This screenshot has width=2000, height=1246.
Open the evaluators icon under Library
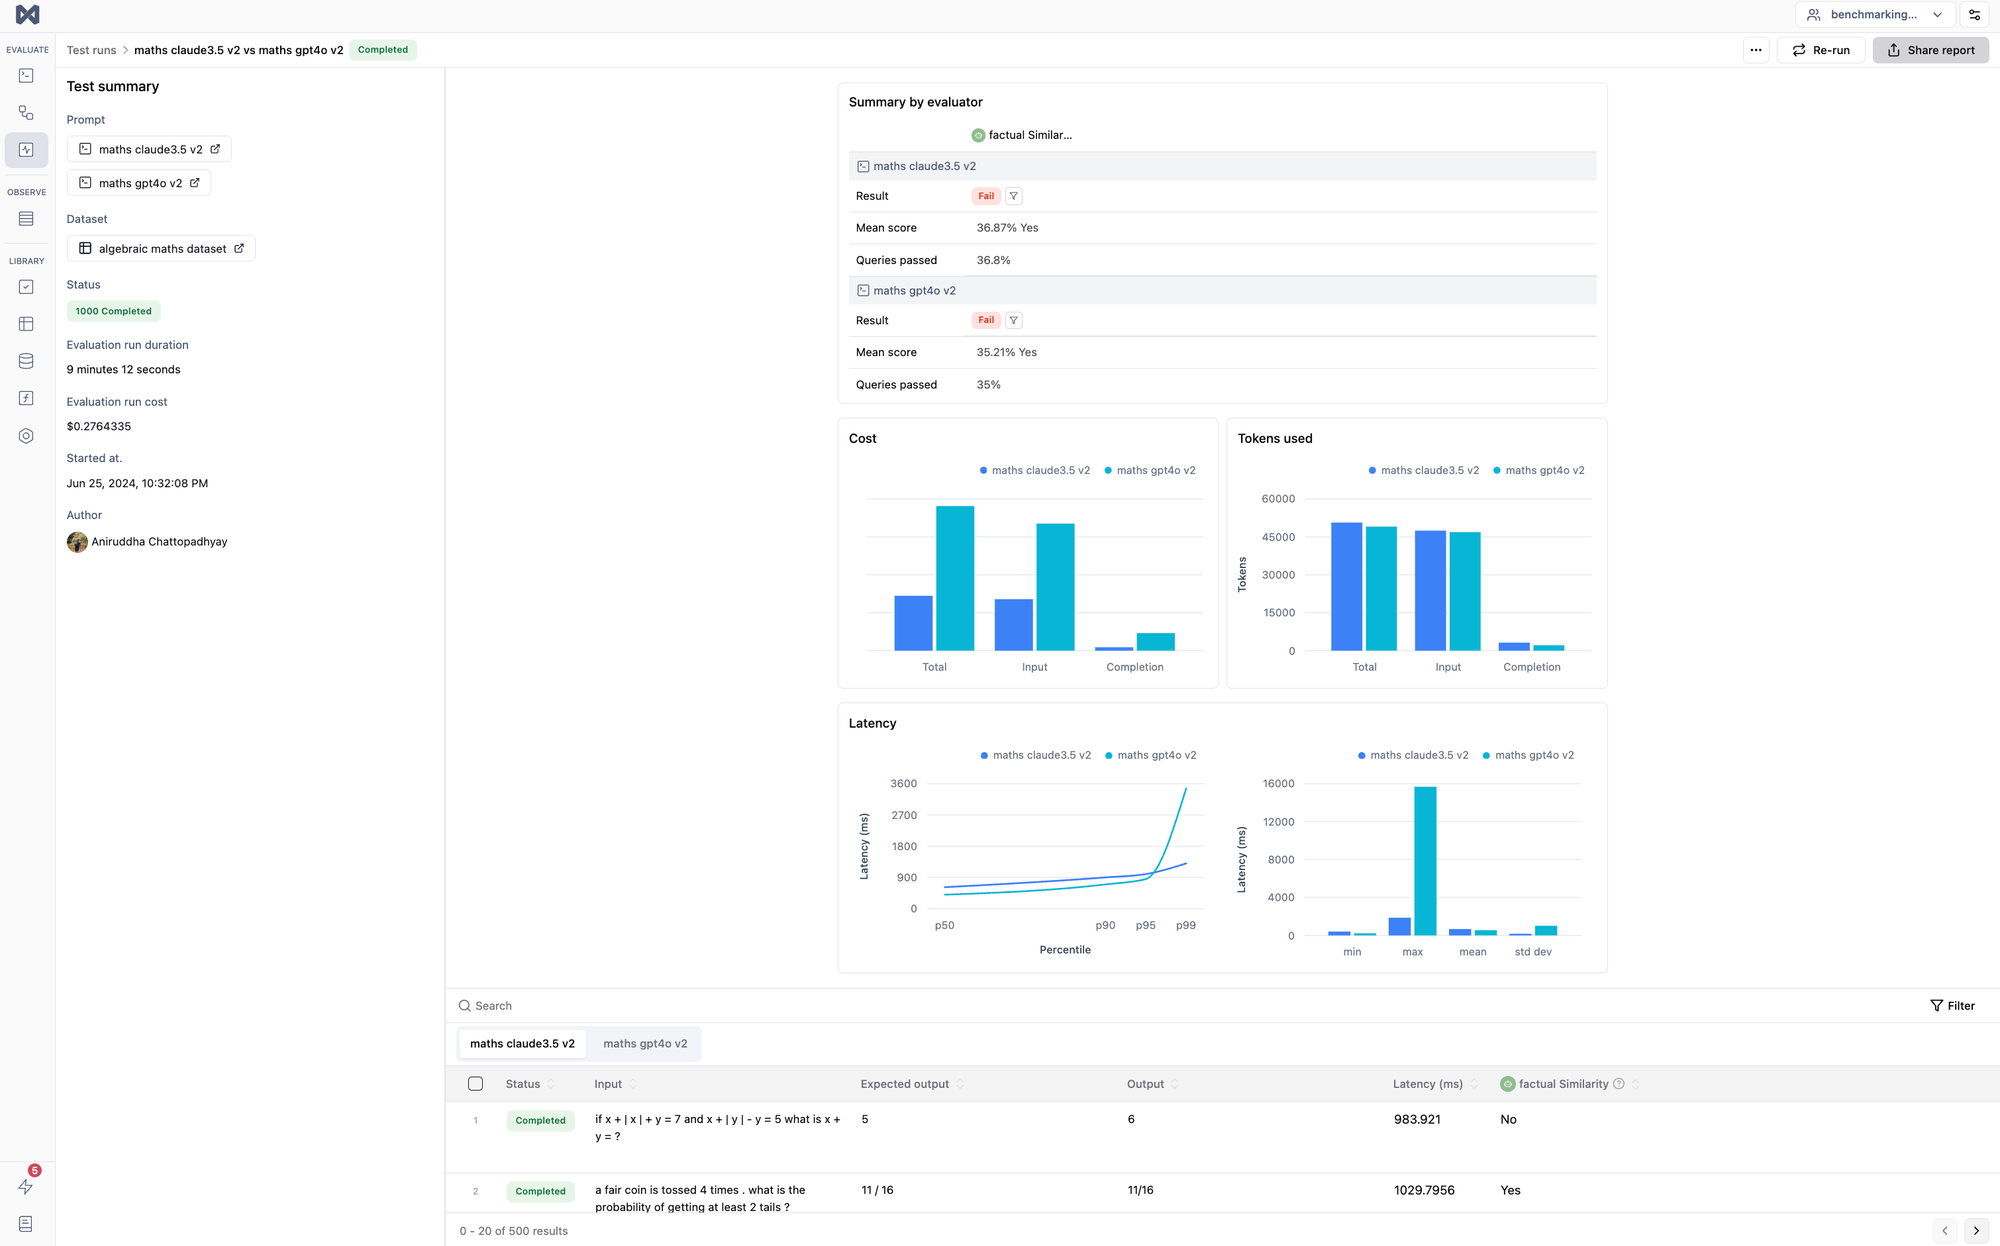pyautogui.click(x=26, y=287)
